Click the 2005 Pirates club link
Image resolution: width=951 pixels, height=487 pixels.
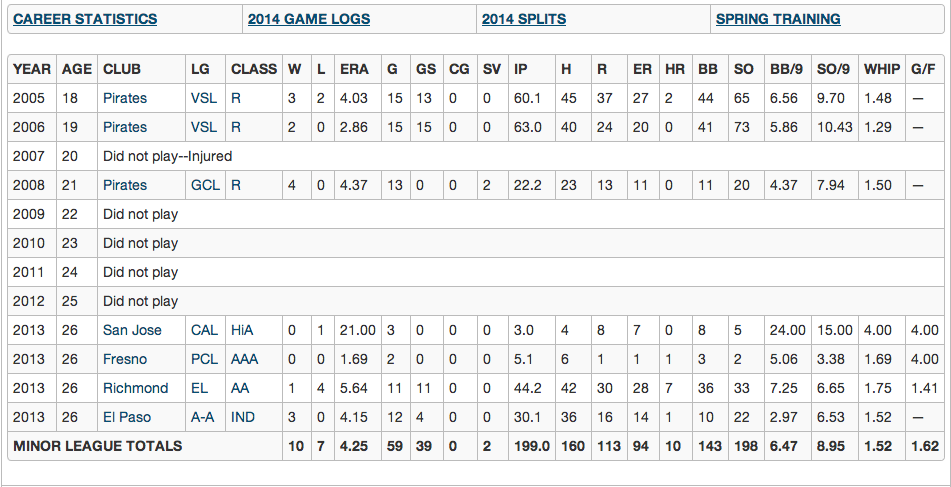pos(125,98)
